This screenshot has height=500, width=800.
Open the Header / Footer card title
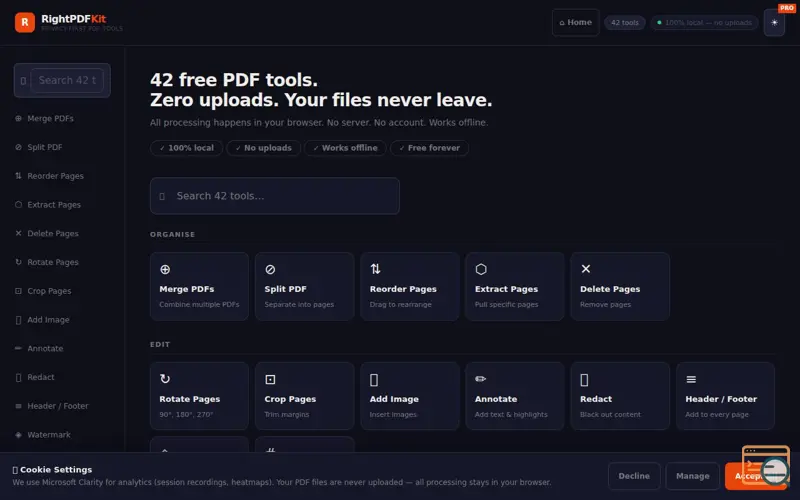721,399
